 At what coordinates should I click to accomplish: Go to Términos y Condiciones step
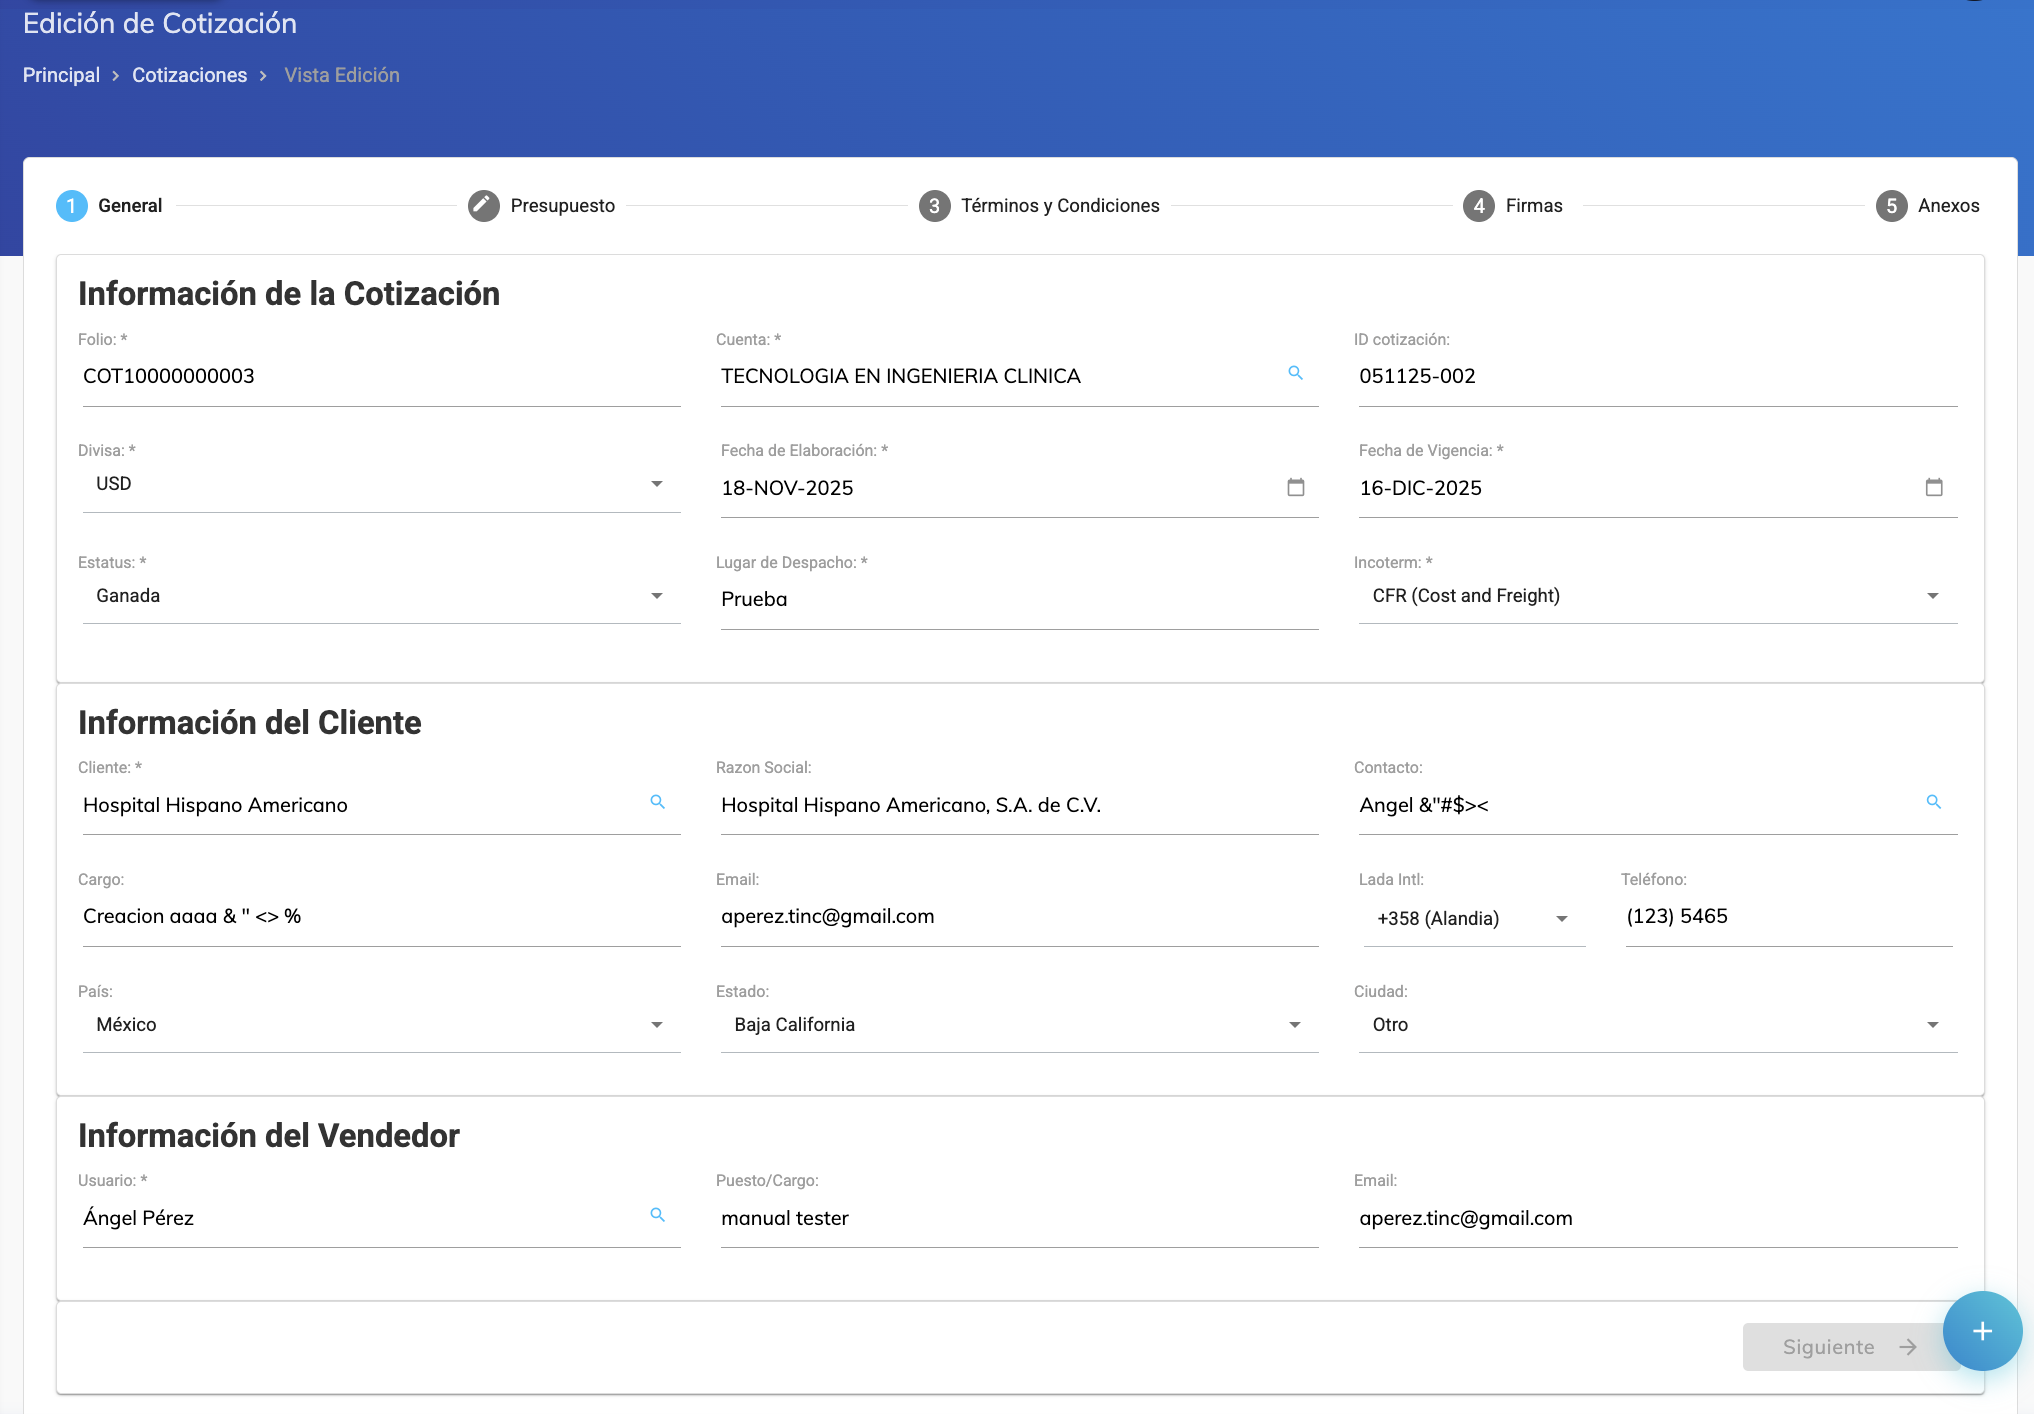coord(1059,206)
